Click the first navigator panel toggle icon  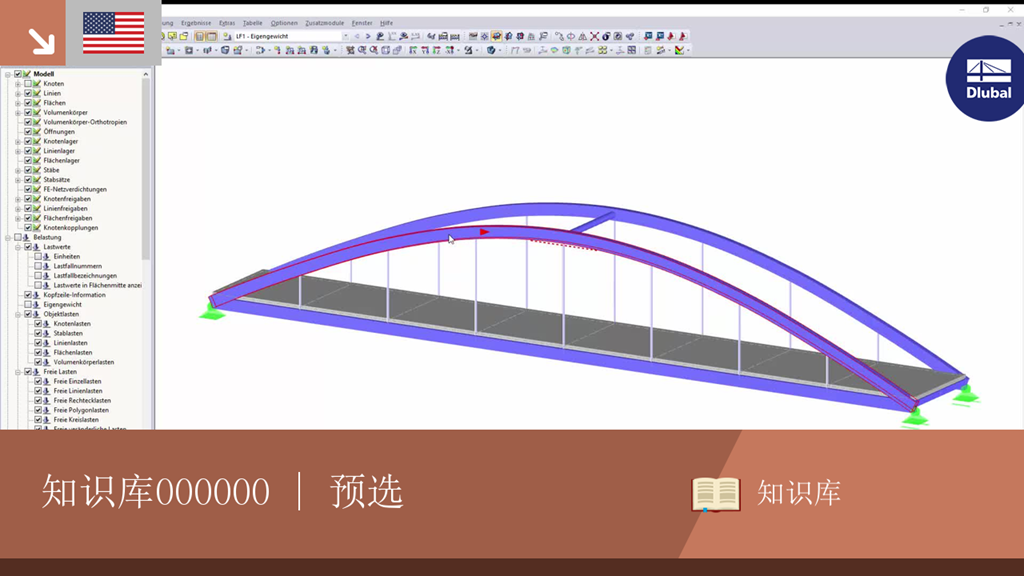click(x=200, y=37)
